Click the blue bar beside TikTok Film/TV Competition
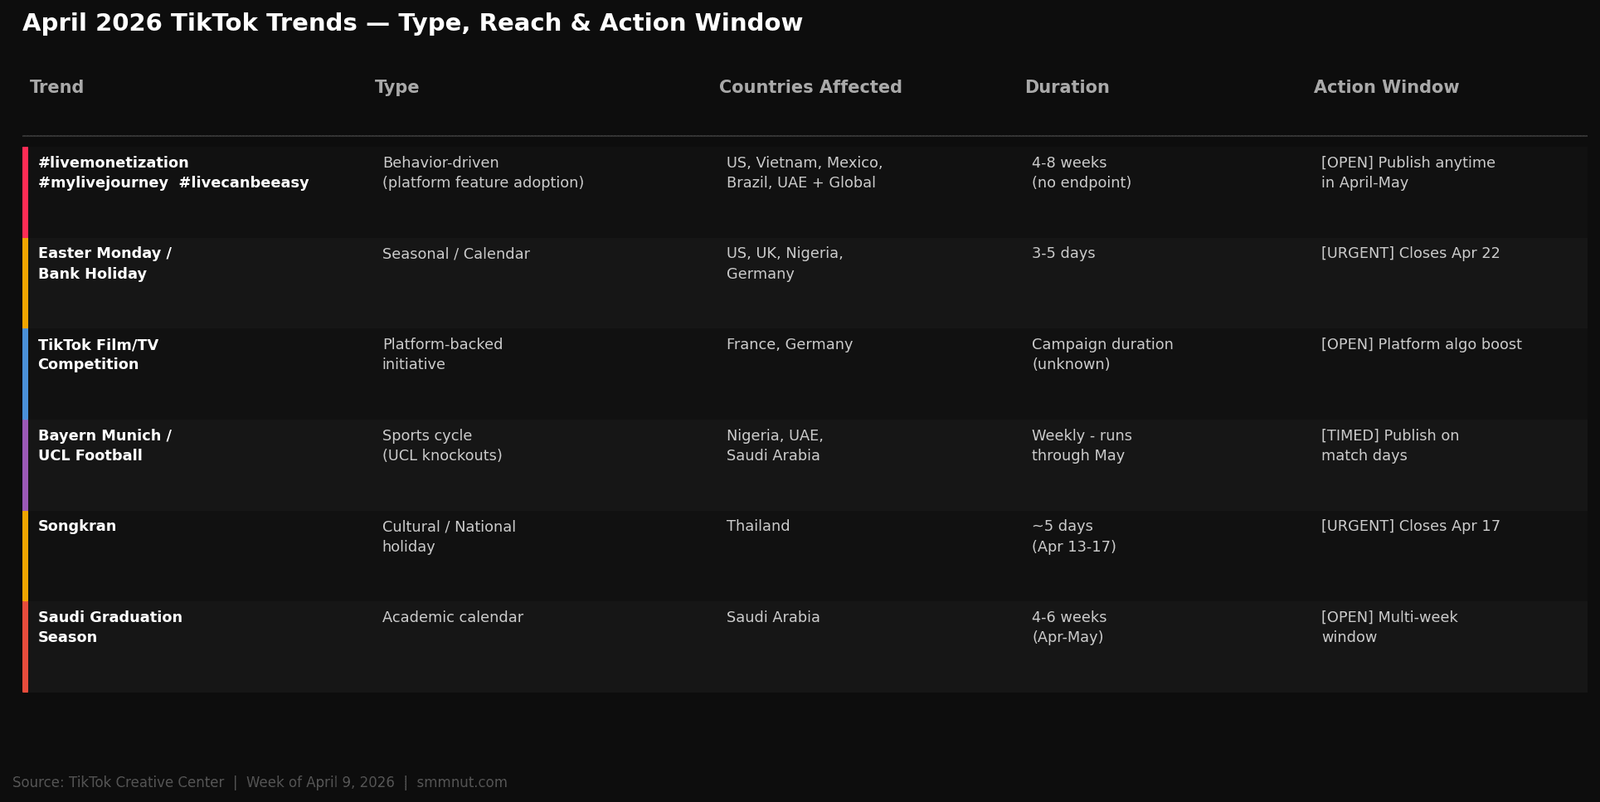 pyautogui.click(x=25, y=374)
